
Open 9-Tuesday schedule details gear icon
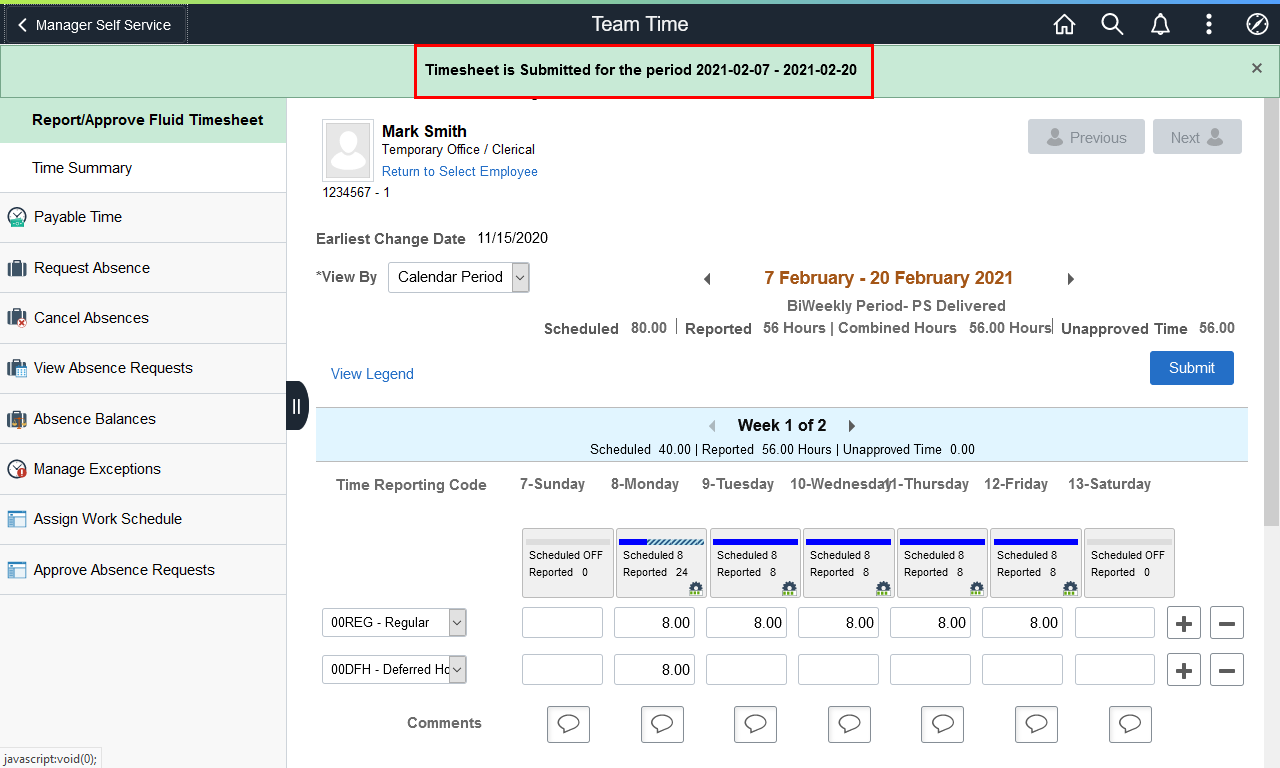click(x=789, y=588)
